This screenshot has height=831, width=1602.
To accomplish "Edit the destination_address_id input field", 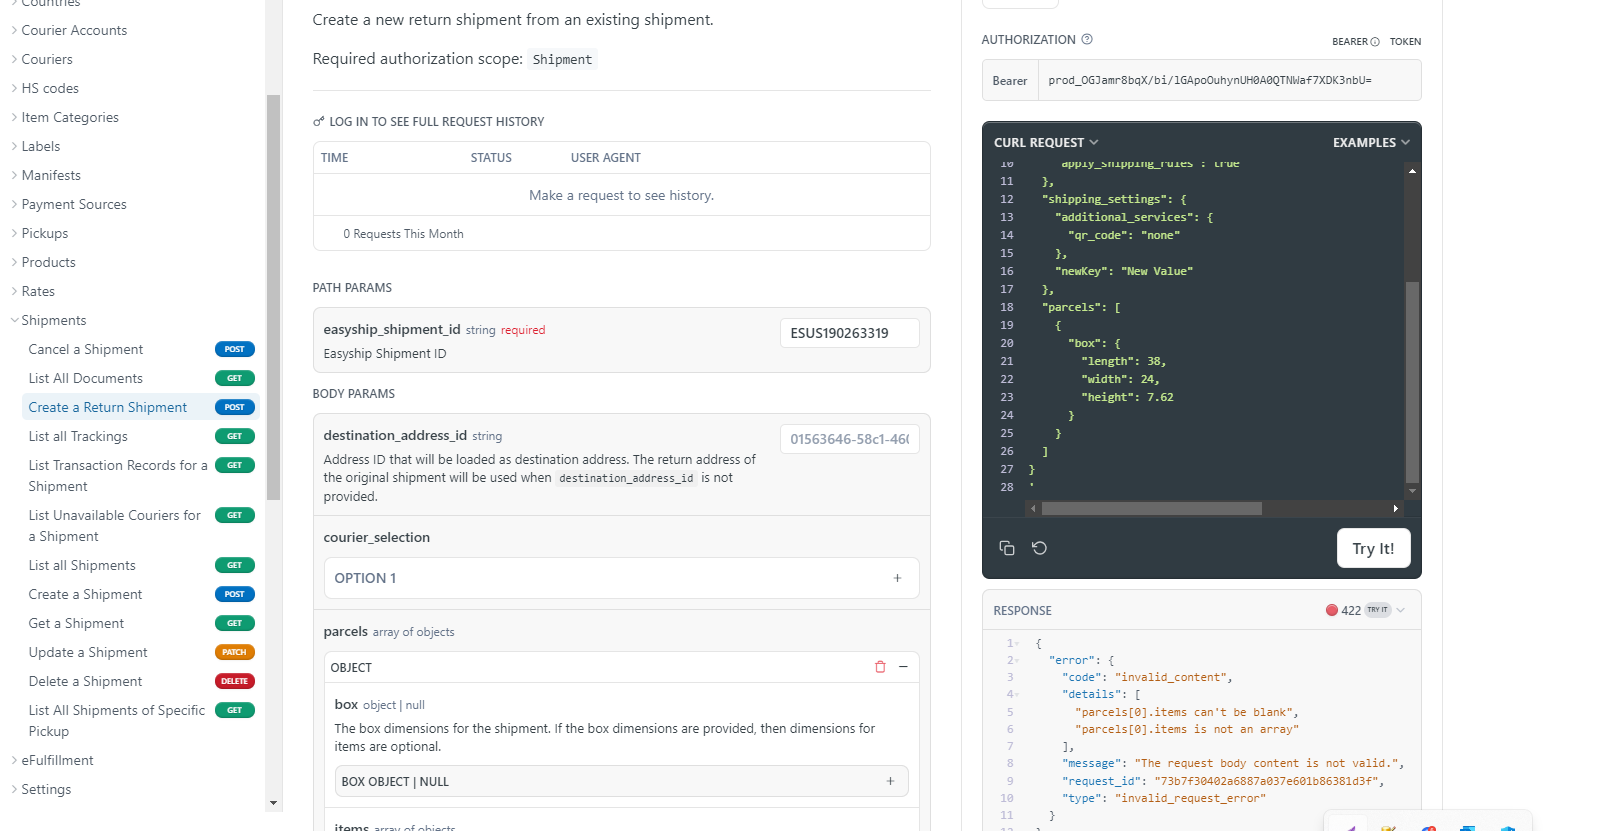I will [849, 439].
